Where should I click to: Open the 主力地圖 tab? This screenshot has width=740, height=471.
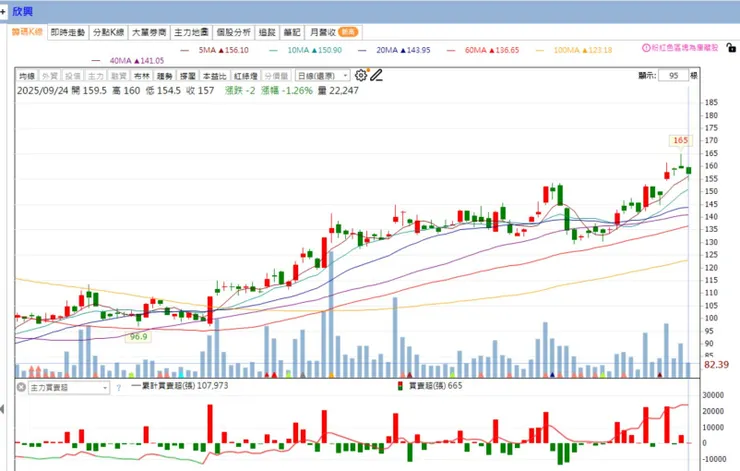coord(191,32)
